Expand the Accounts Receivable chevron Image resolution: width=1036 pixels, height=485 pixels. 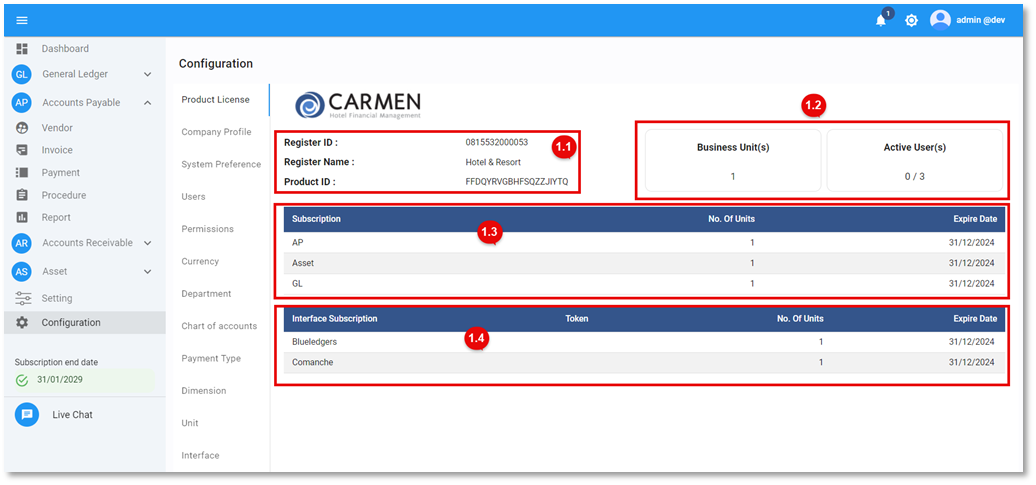click(x=147, y=243)
